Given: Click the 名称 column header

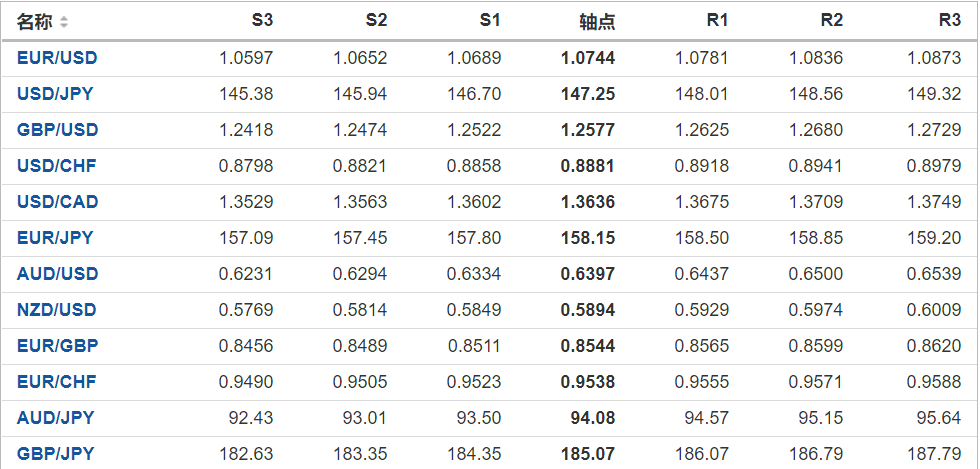Looking at the screenshot, I should click(35, 22).
